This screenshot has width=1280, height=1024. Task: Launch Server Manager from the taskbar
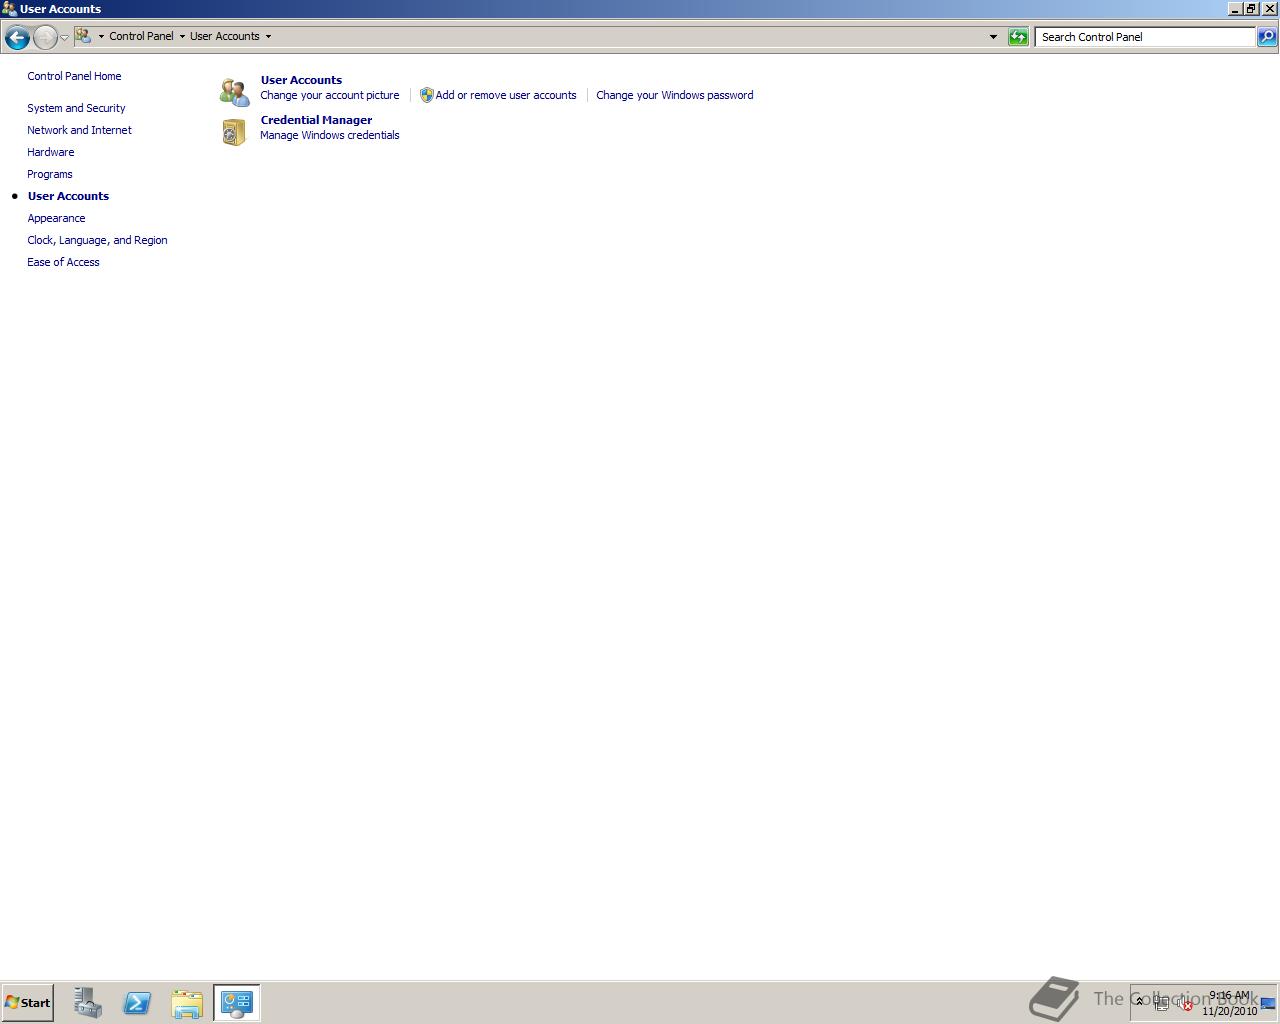pos(87,1003)
